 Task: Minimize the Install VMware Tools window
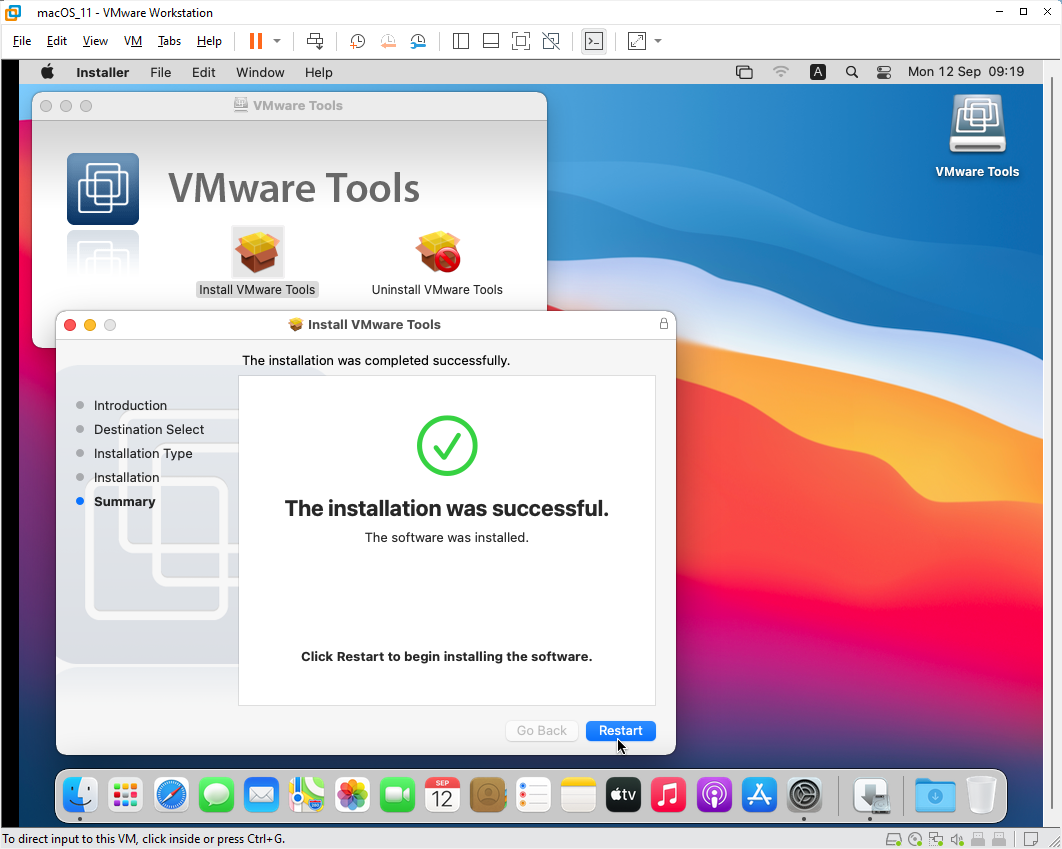pos(89,325)
